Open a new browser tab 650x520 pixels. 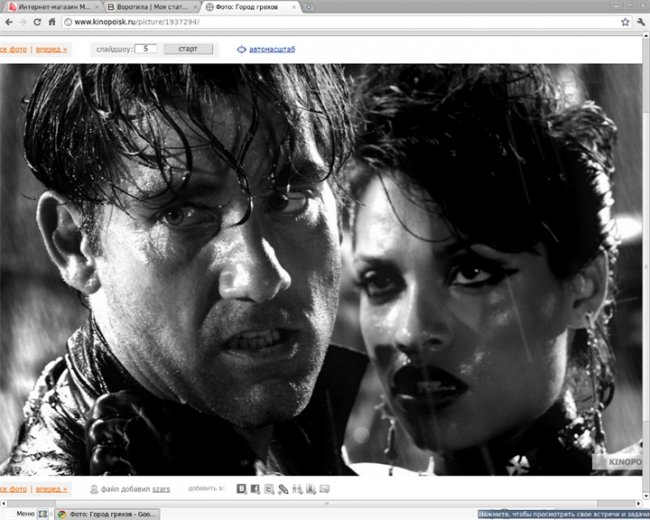(309, 6)
